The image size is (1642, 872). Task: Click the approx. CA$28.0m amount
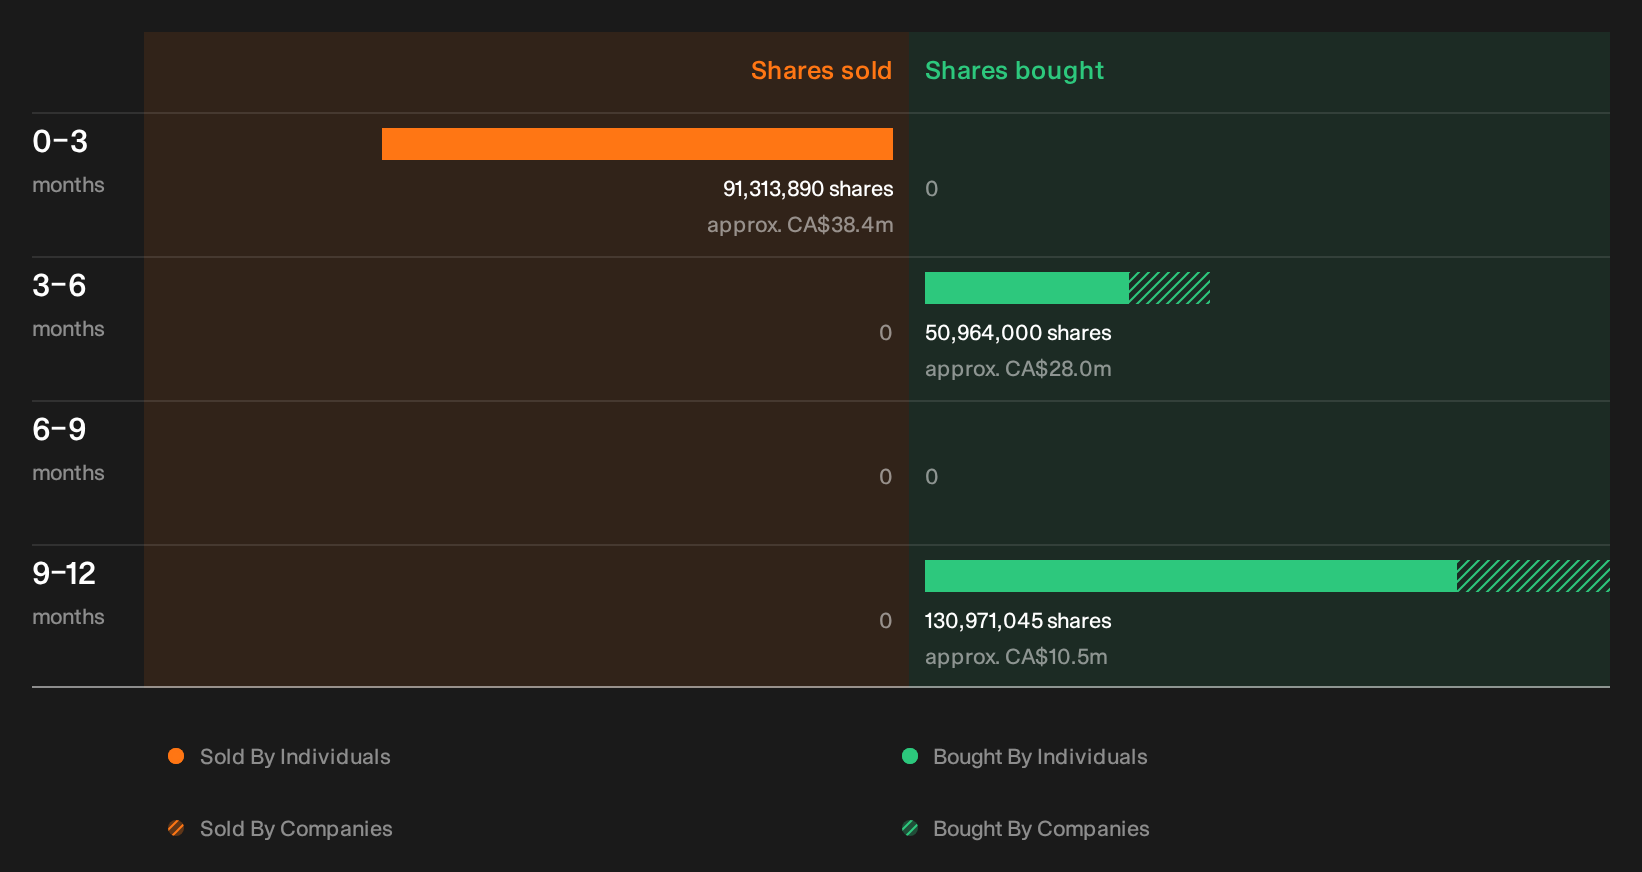(1018, 369)
